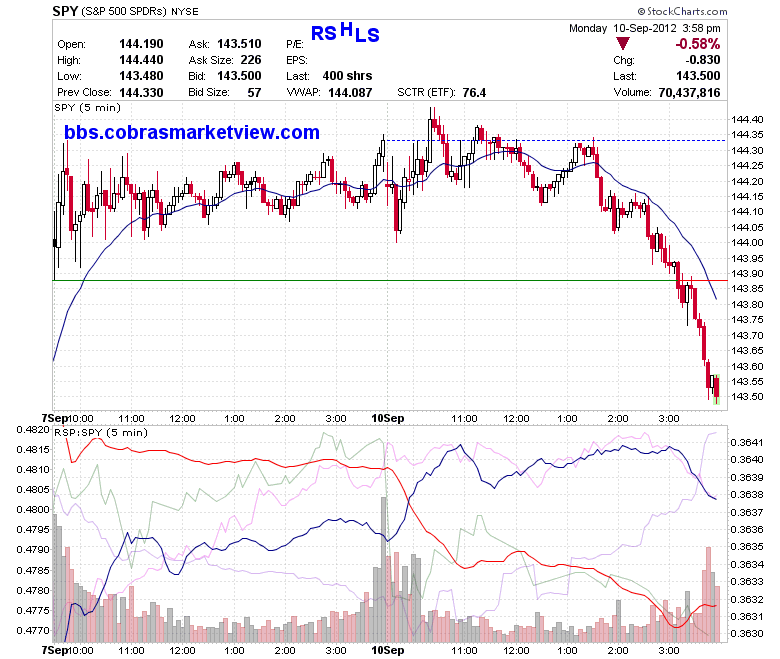The height and width of the screenshot is (659, 780).
Task: Click the 0.4820 left axis label
Action: 33,429
